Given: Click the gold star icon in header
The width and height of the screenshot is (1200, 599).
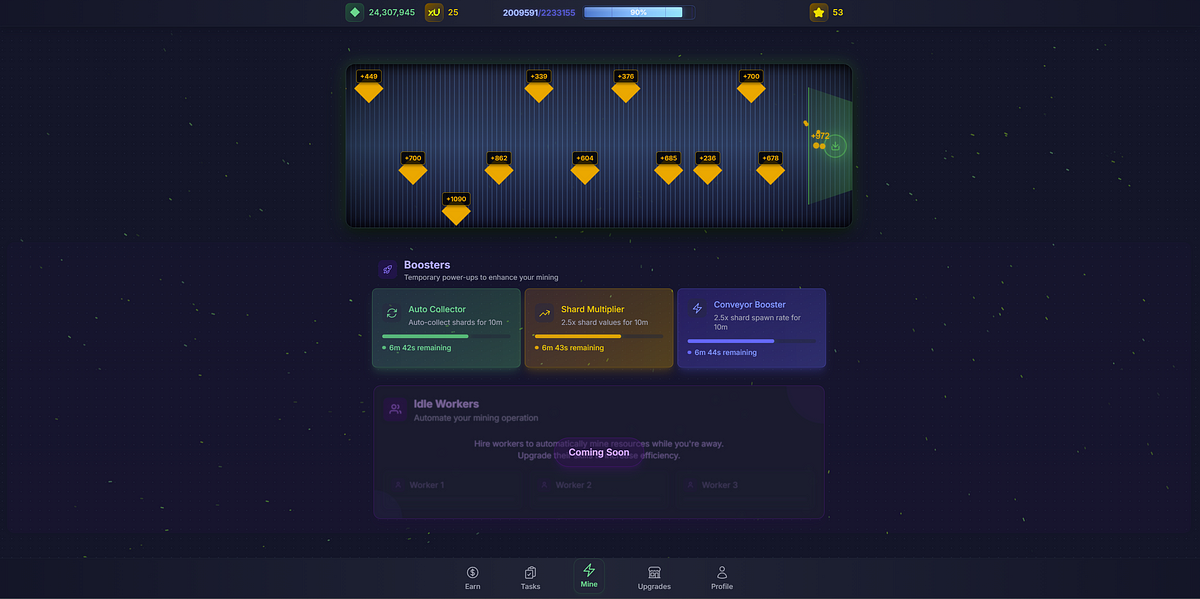Looking at the screenshot, I should click(x=819, y=12).
